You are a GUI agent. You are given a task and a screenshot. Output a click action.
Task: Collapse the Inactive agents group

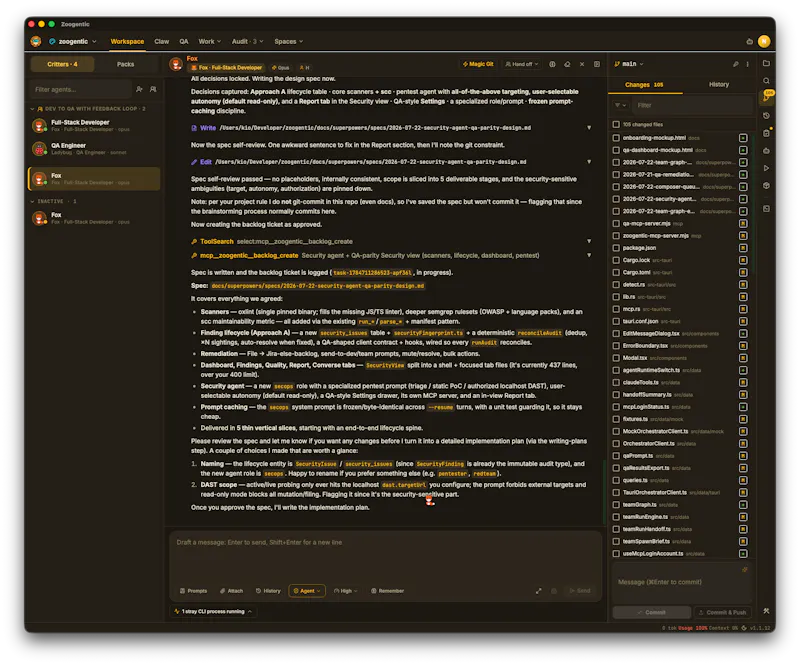[x=54, y=202]
